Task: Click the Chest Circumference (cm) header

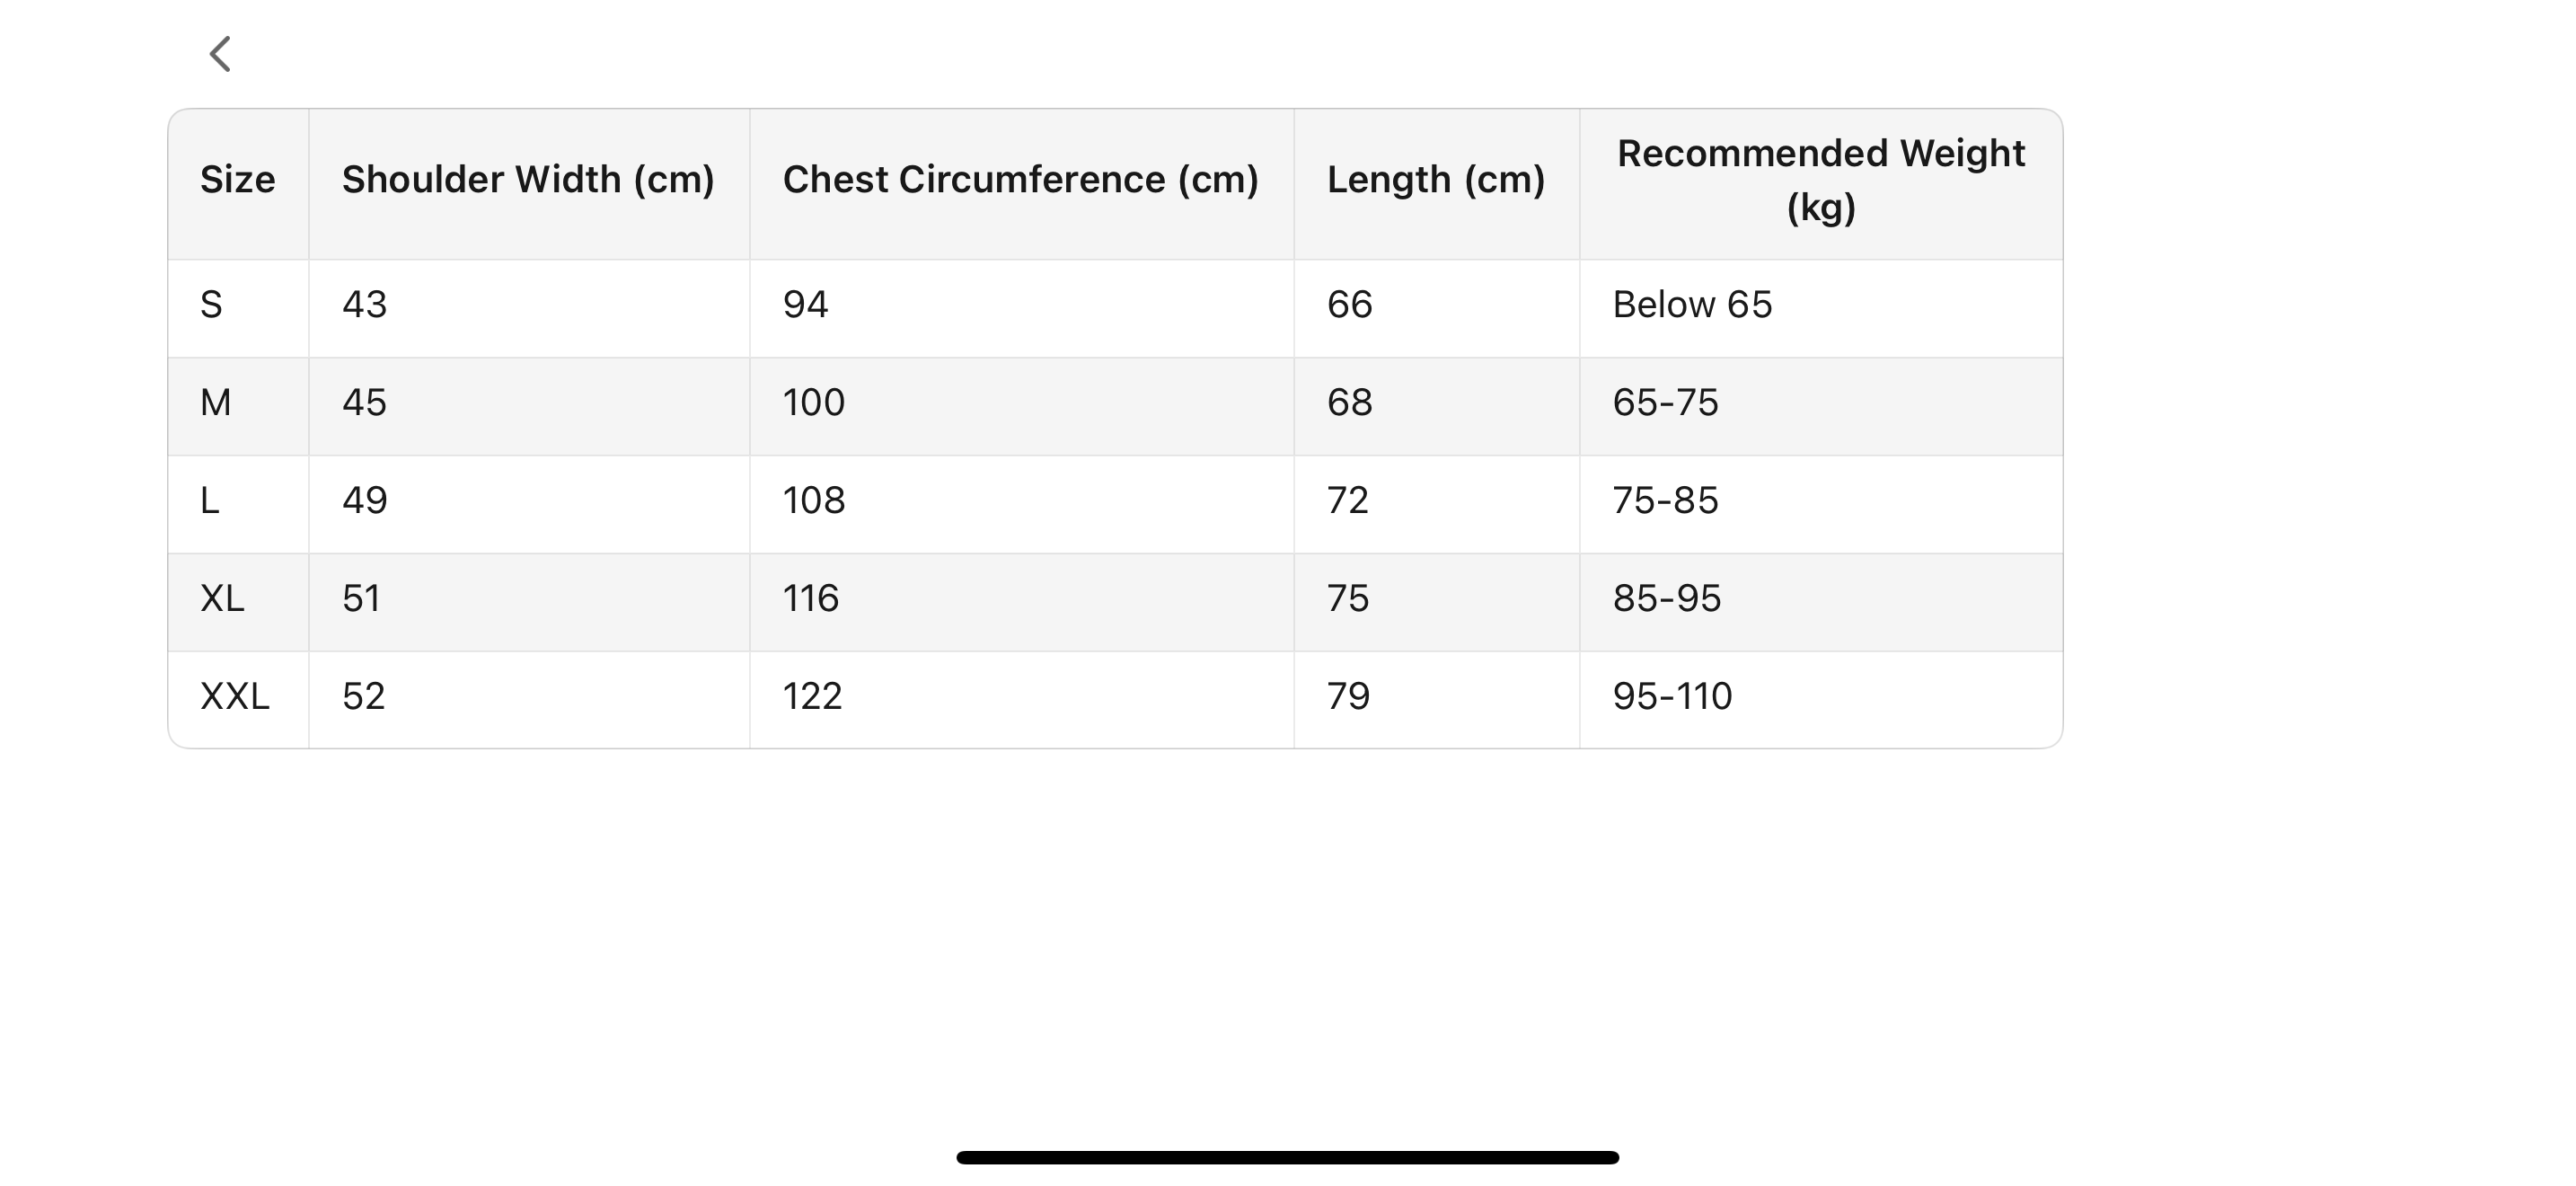Action: [1020, 180]
